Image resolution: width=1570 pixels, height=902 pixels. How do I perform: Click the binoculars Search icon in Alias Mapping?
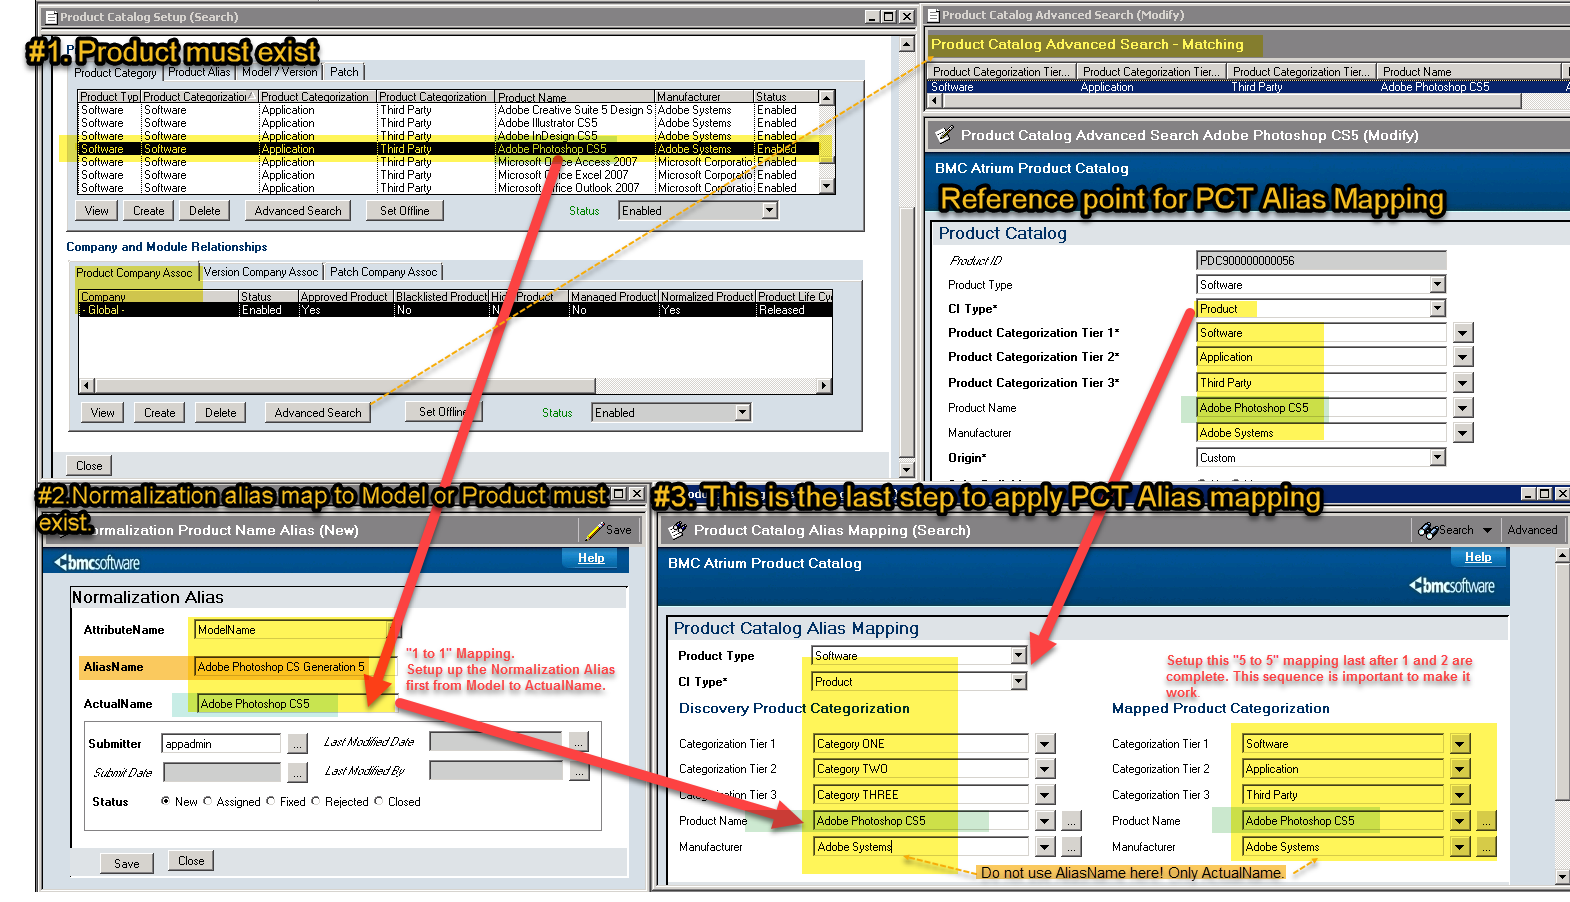pos(1427,530)
